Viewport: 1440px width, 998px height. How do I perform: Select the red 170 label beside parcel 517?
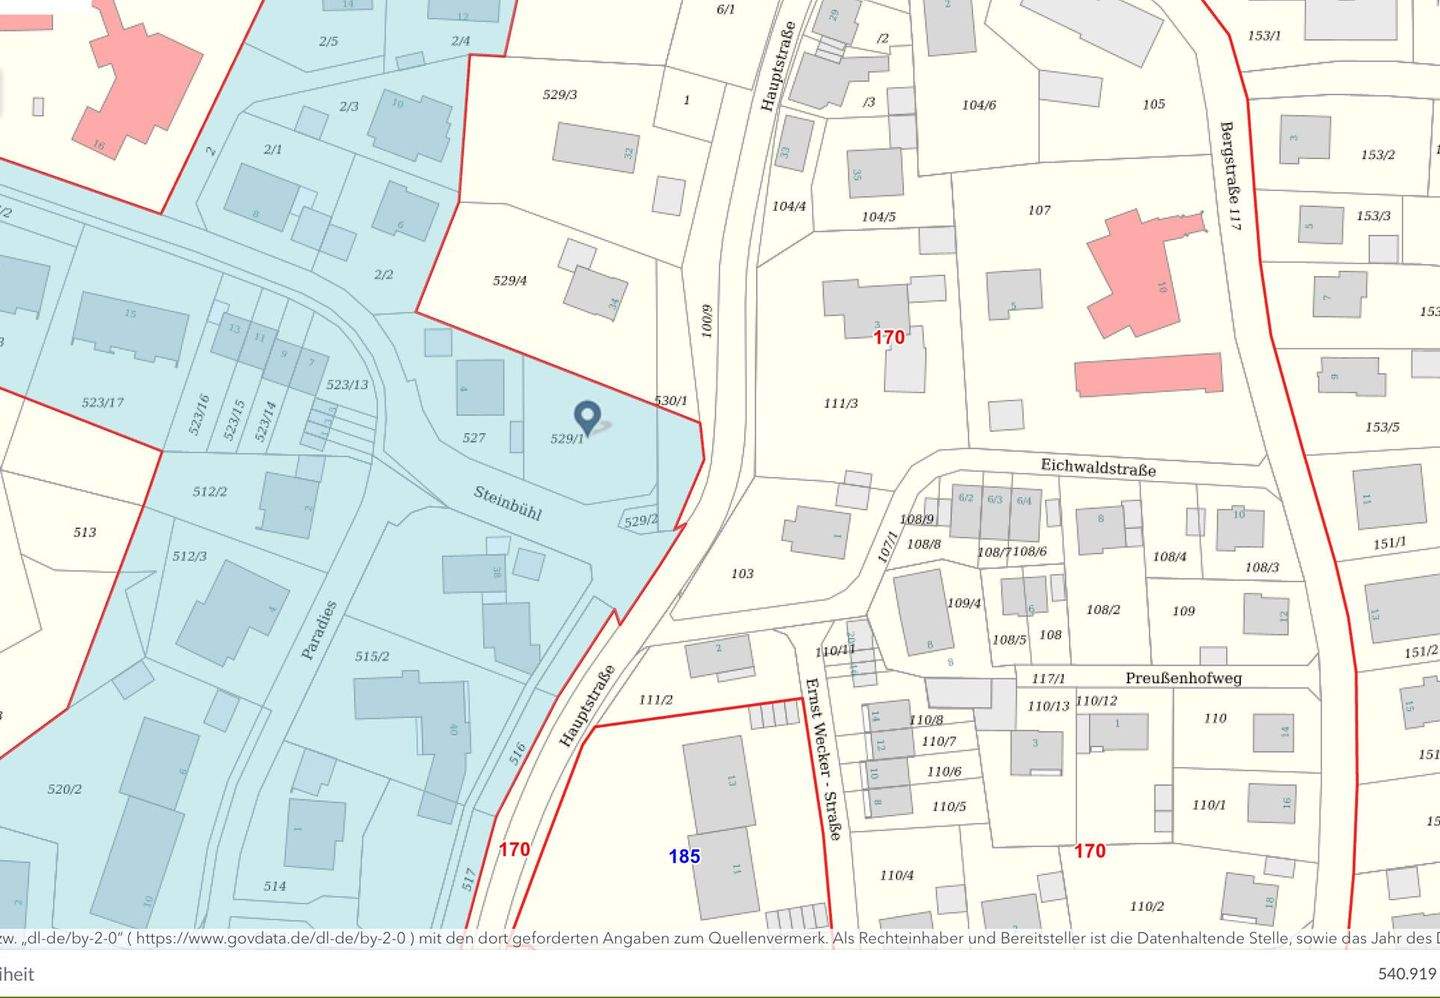tap(514, 849)
